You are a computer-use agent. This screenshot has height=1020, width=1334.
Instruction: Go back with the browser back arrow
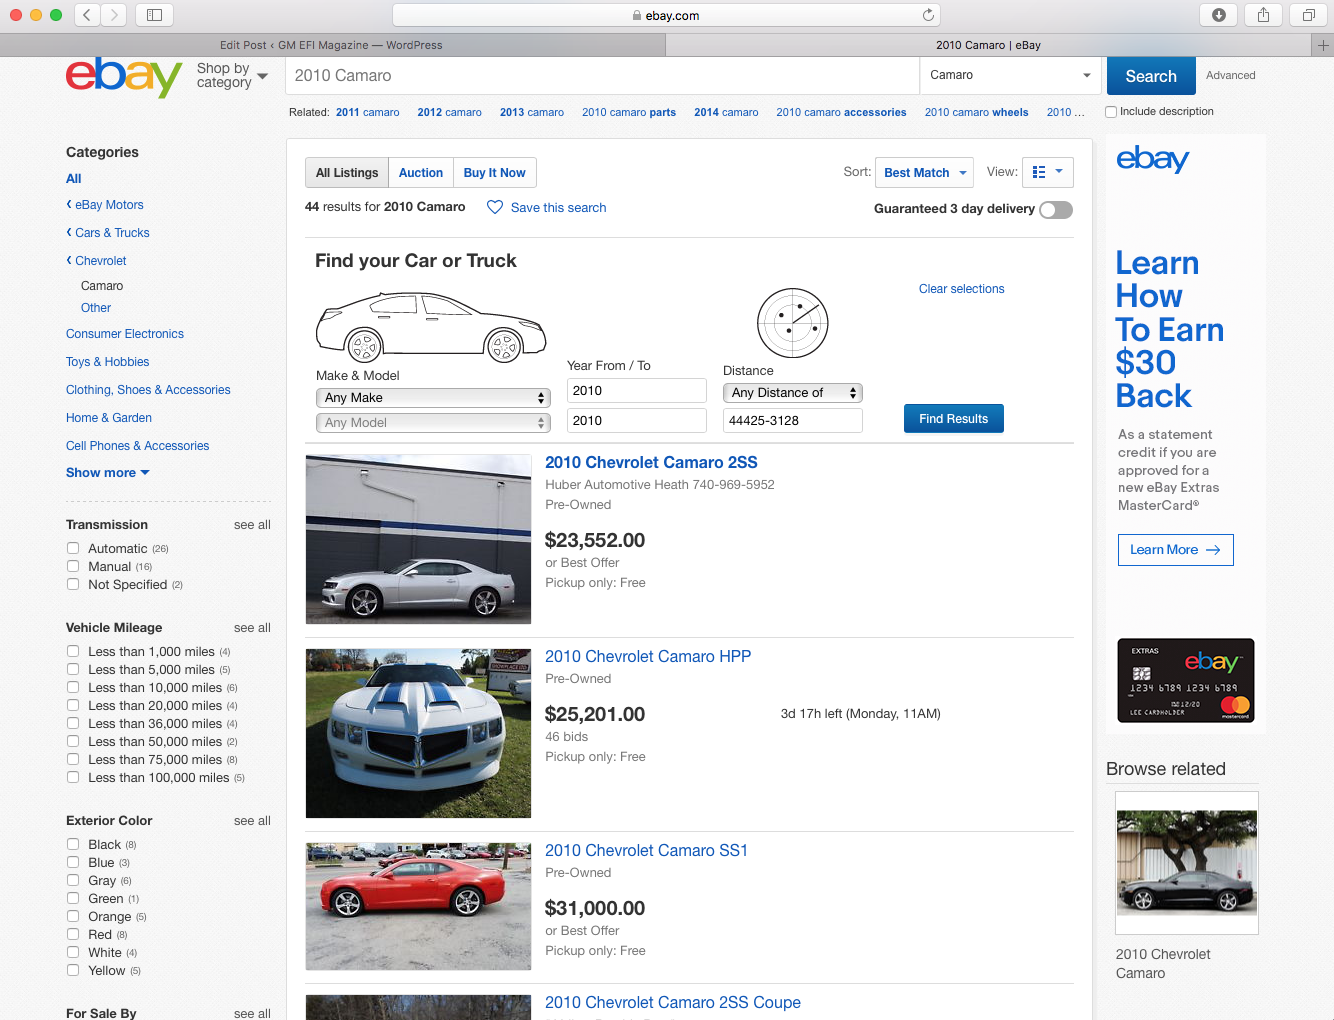coord(87,15)
